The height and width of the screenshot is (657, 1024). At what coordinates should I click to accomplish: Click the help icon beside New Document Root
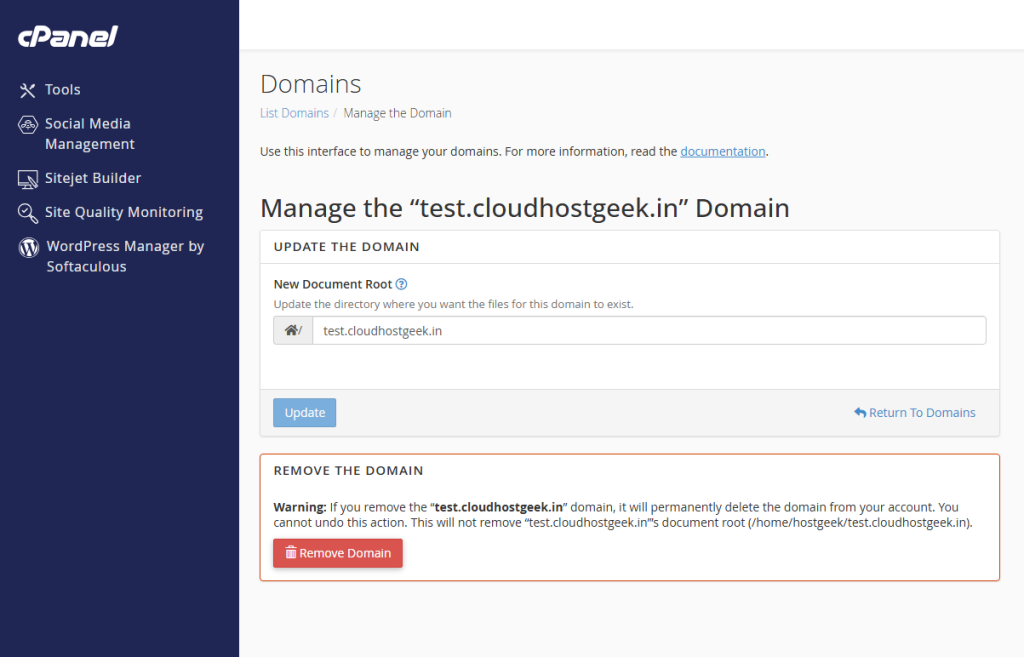coord(401,284)
